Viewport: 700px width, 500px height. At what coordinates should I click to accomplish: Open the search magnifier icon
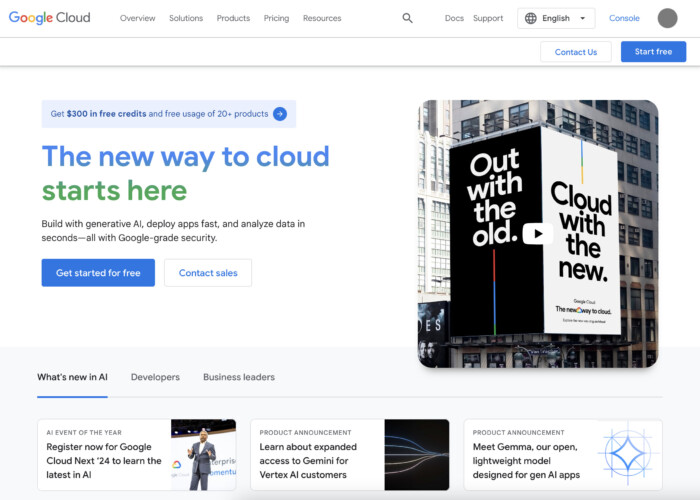(407, 18)
